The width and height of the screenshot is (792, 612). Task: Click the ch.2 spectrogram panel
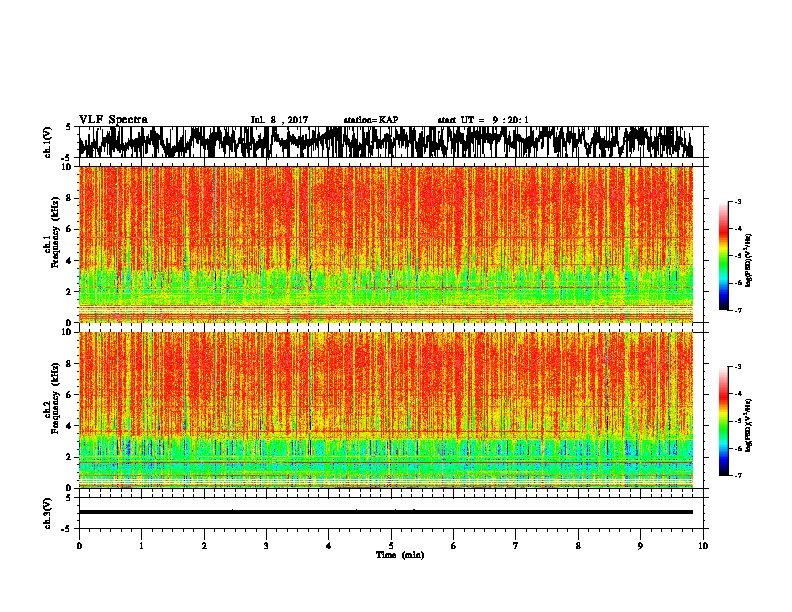[x=385, y=410]
